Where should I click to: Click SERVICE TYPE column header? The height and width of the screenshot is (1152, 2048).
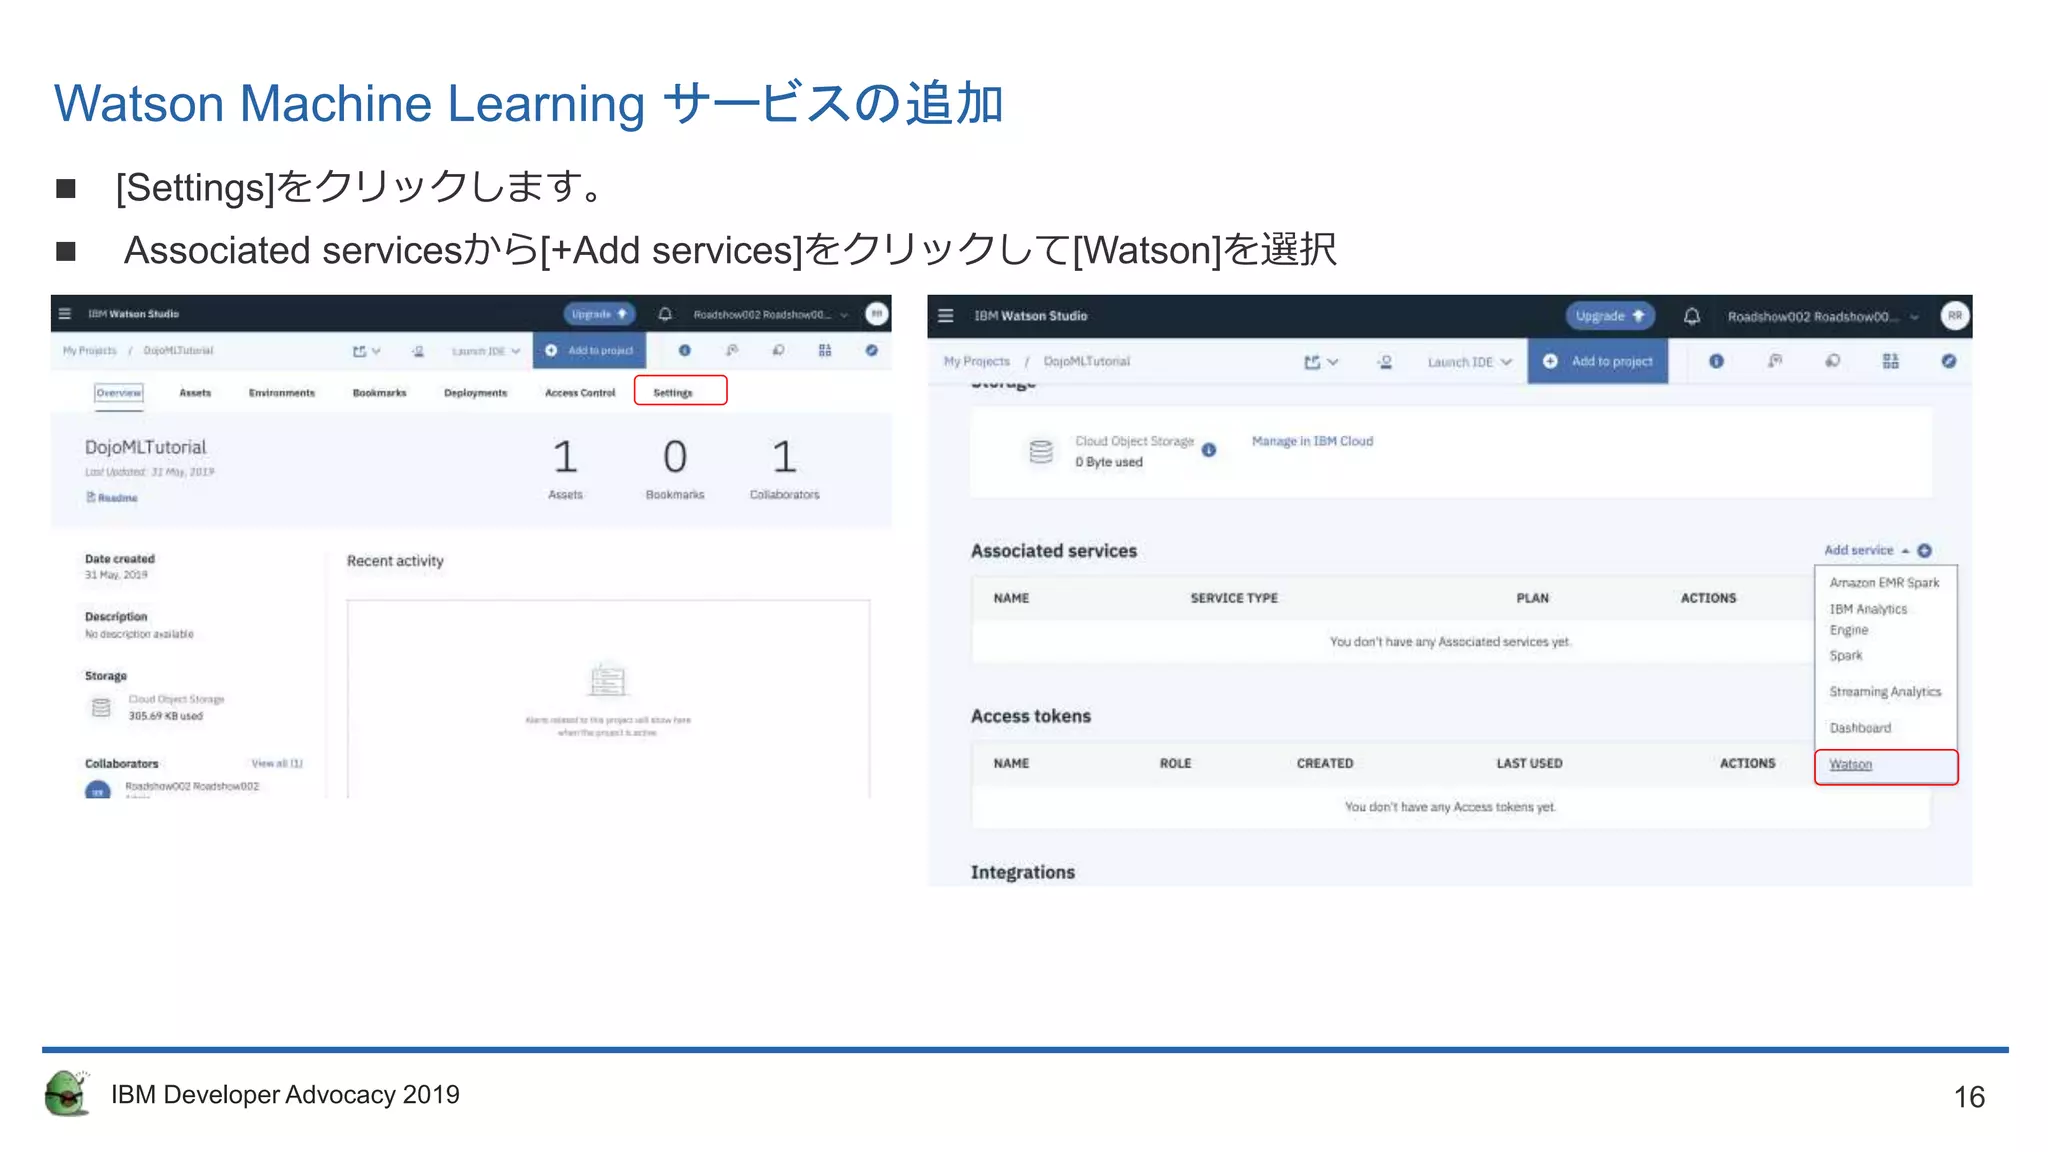[1234, 598]
